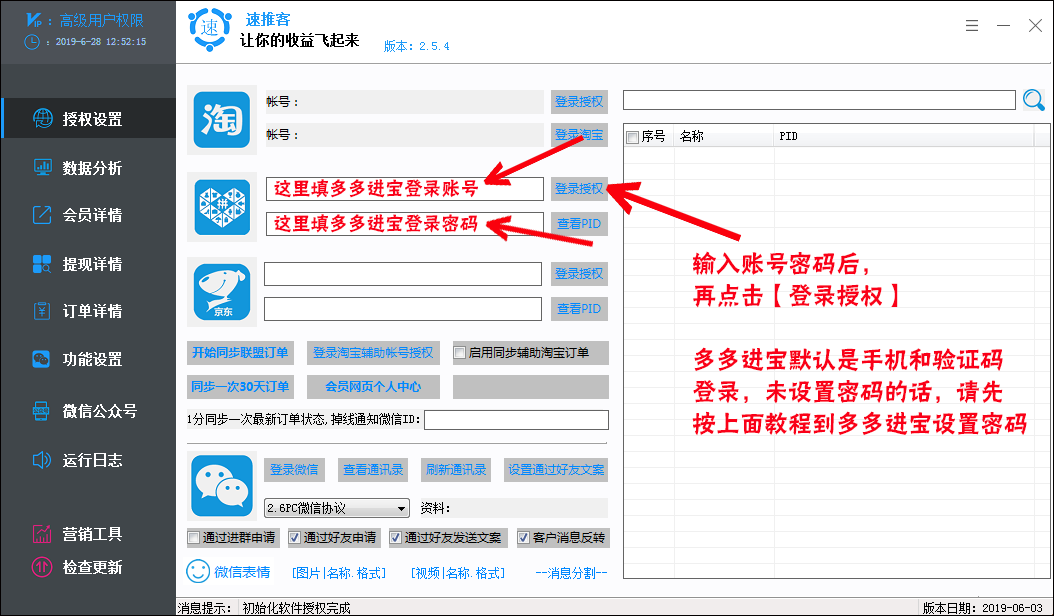
Task: Click the 初始化软件授权完成 status message
Action: pyautogui.click(x=296, y=608)
